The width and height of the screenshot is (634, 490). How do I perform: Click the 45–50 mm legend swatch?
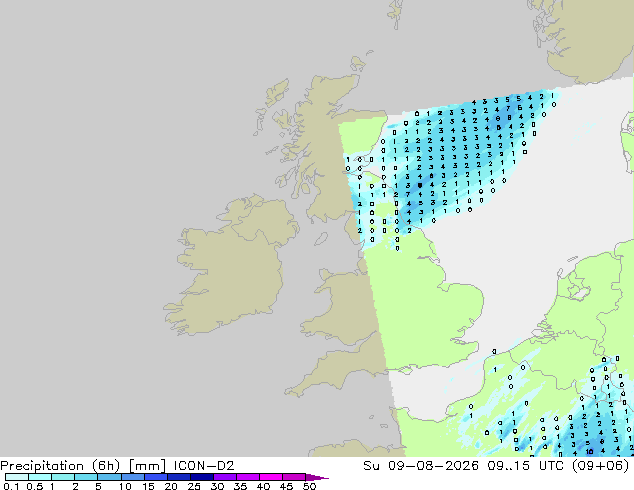294,477
